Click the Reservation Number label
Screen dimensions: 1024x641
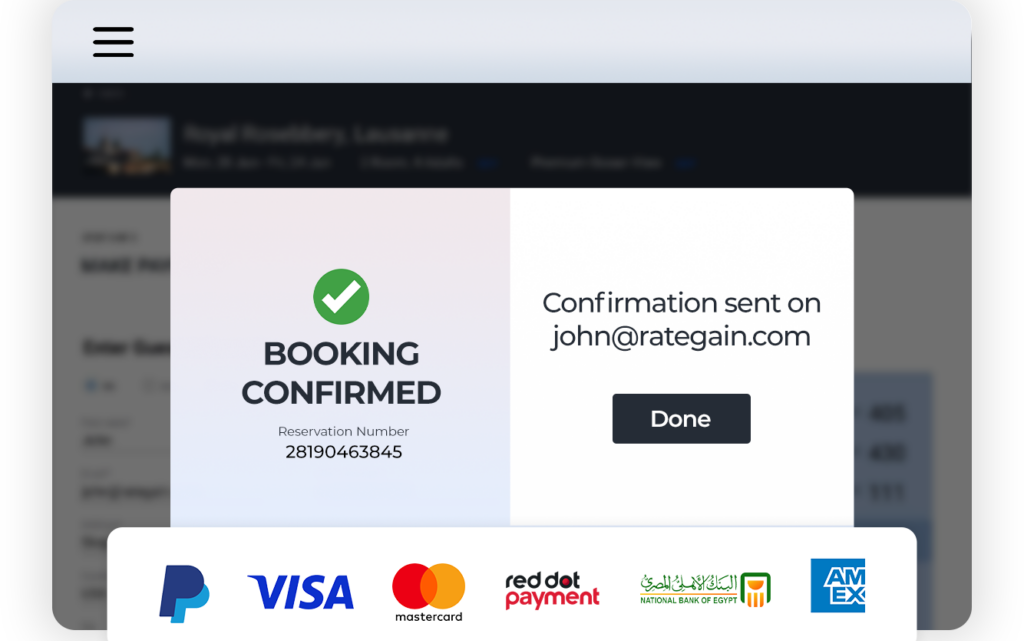[x=343, y=431]
